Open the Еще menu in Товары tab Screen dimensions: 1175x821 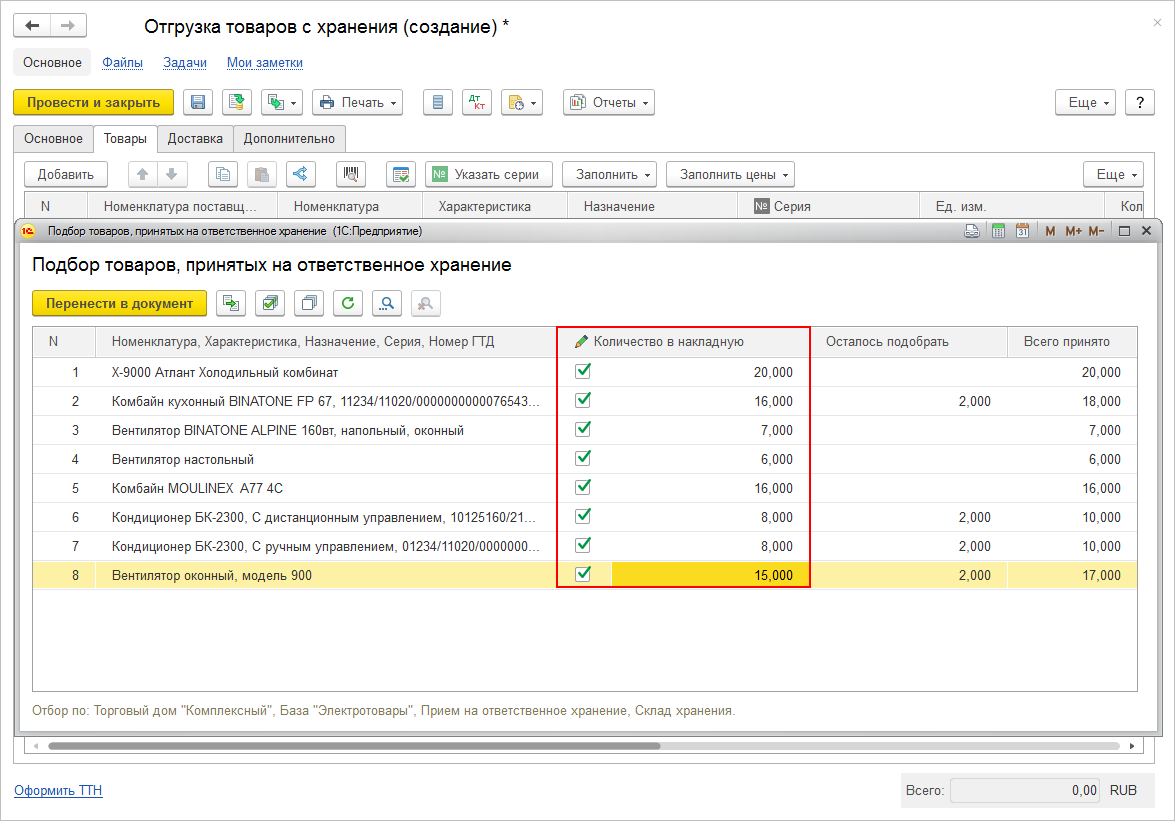[1114, 175]
